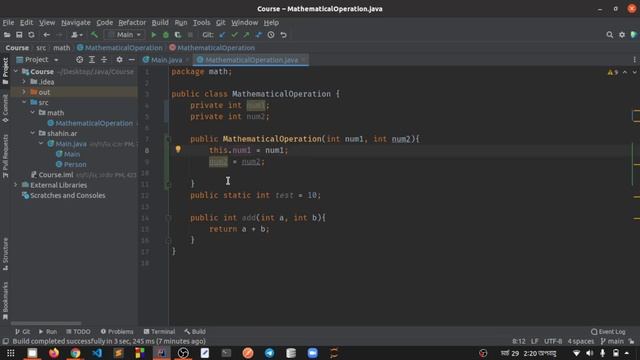This screenshot has height=360, width=640.
Task: Navigate back with the left arrow
Action: click(x=46, y=35)
